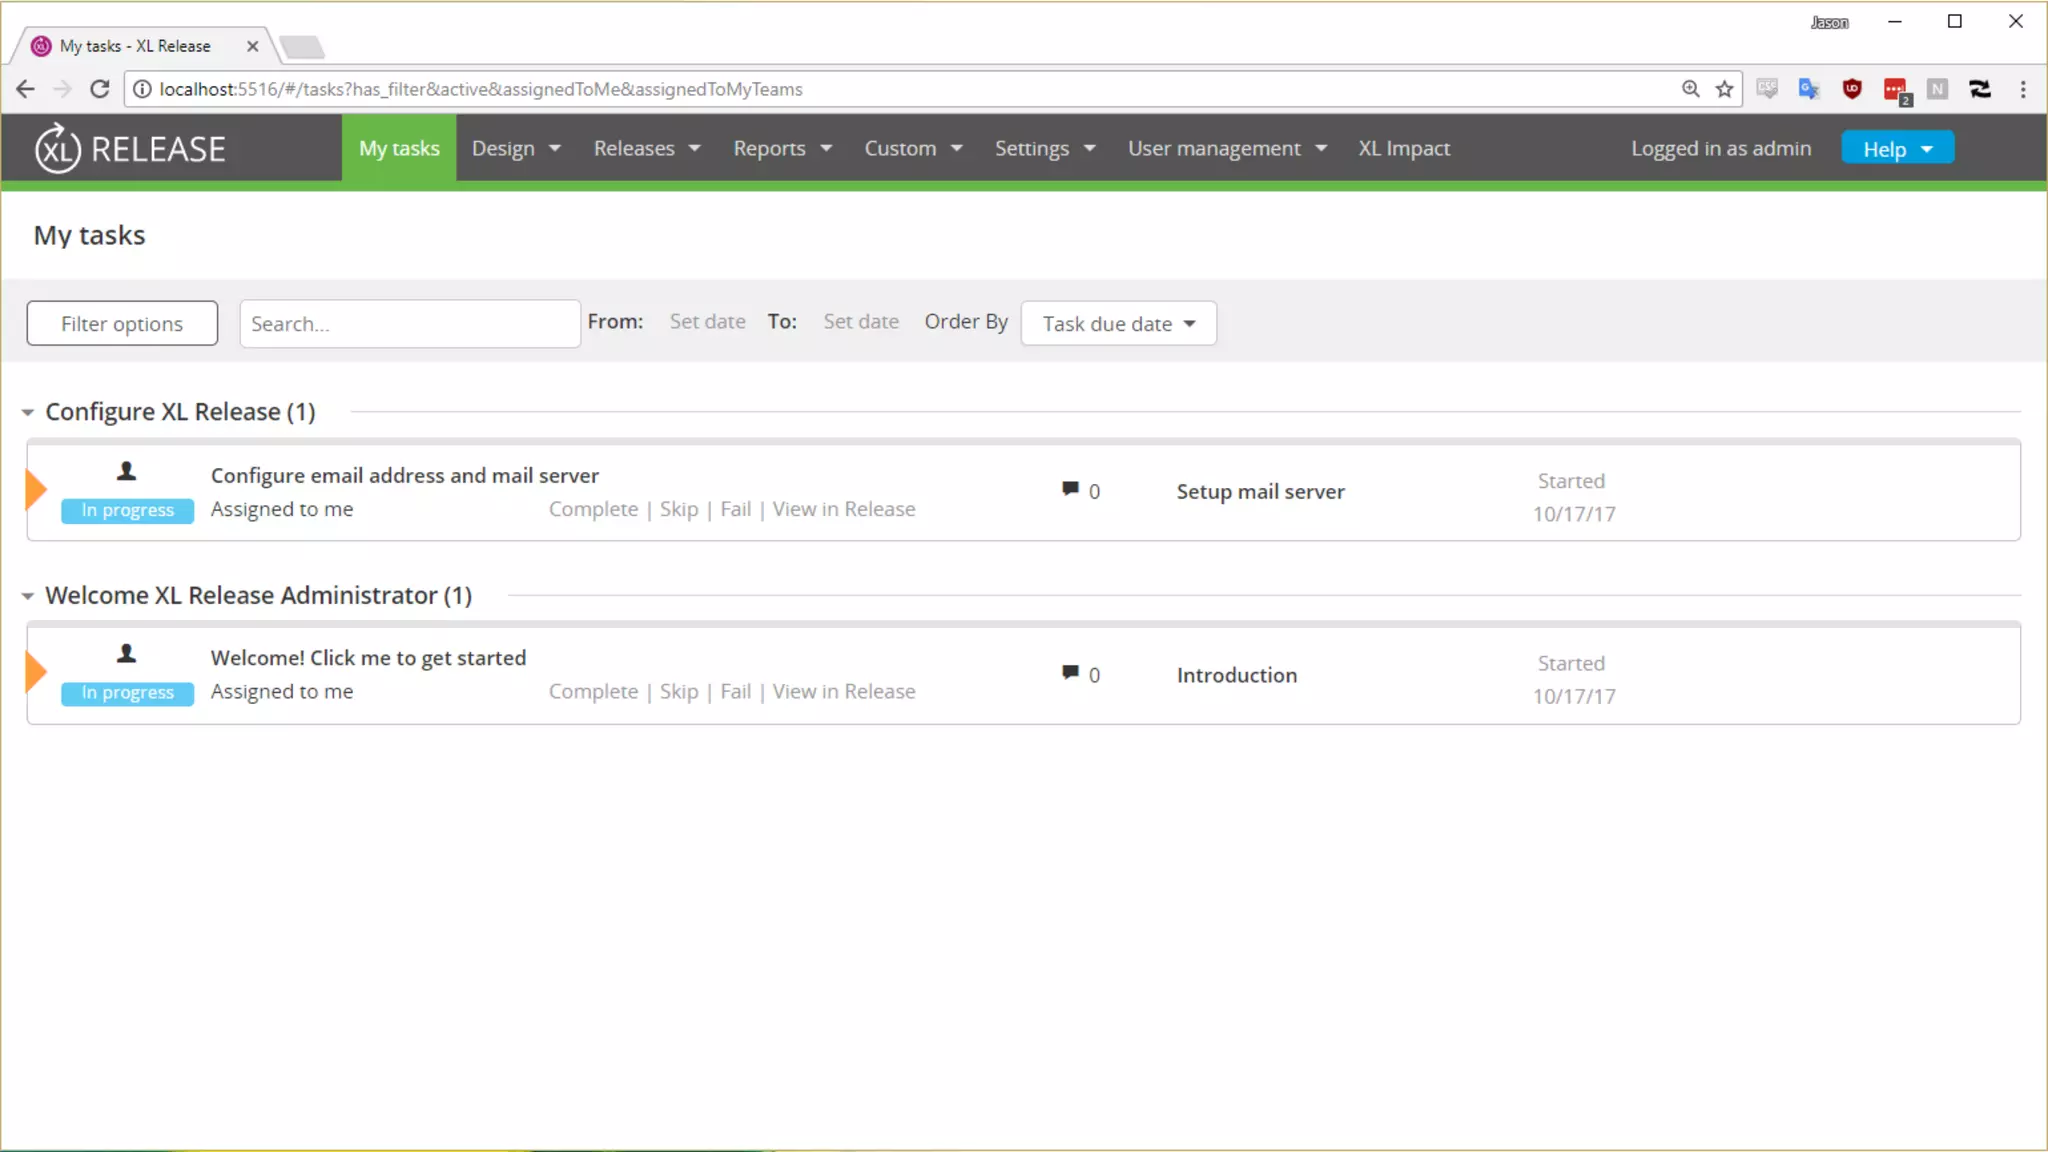Open Chrome three-dot menu
Image resolution: width=2048 pixels, height=1152 pixels.
2023,89
